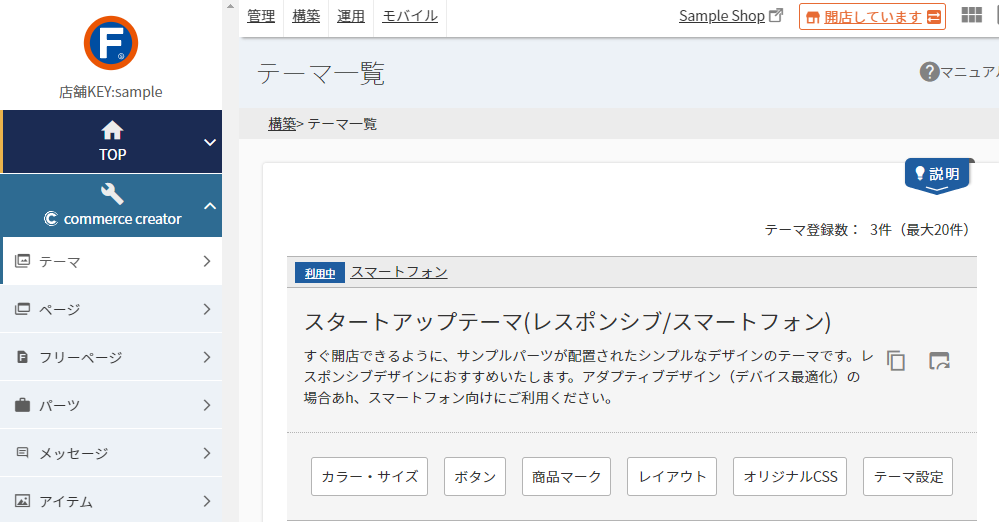Click the スマートフォン link
This screenshot has height=522, width=999.
coord(399,272)
